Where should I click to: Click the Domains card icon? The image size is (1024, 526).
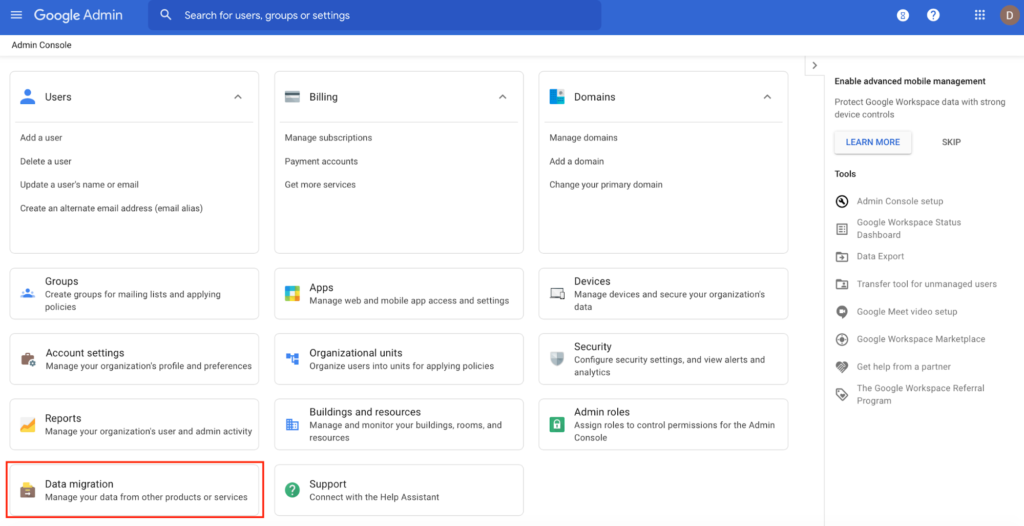[556, 97]
